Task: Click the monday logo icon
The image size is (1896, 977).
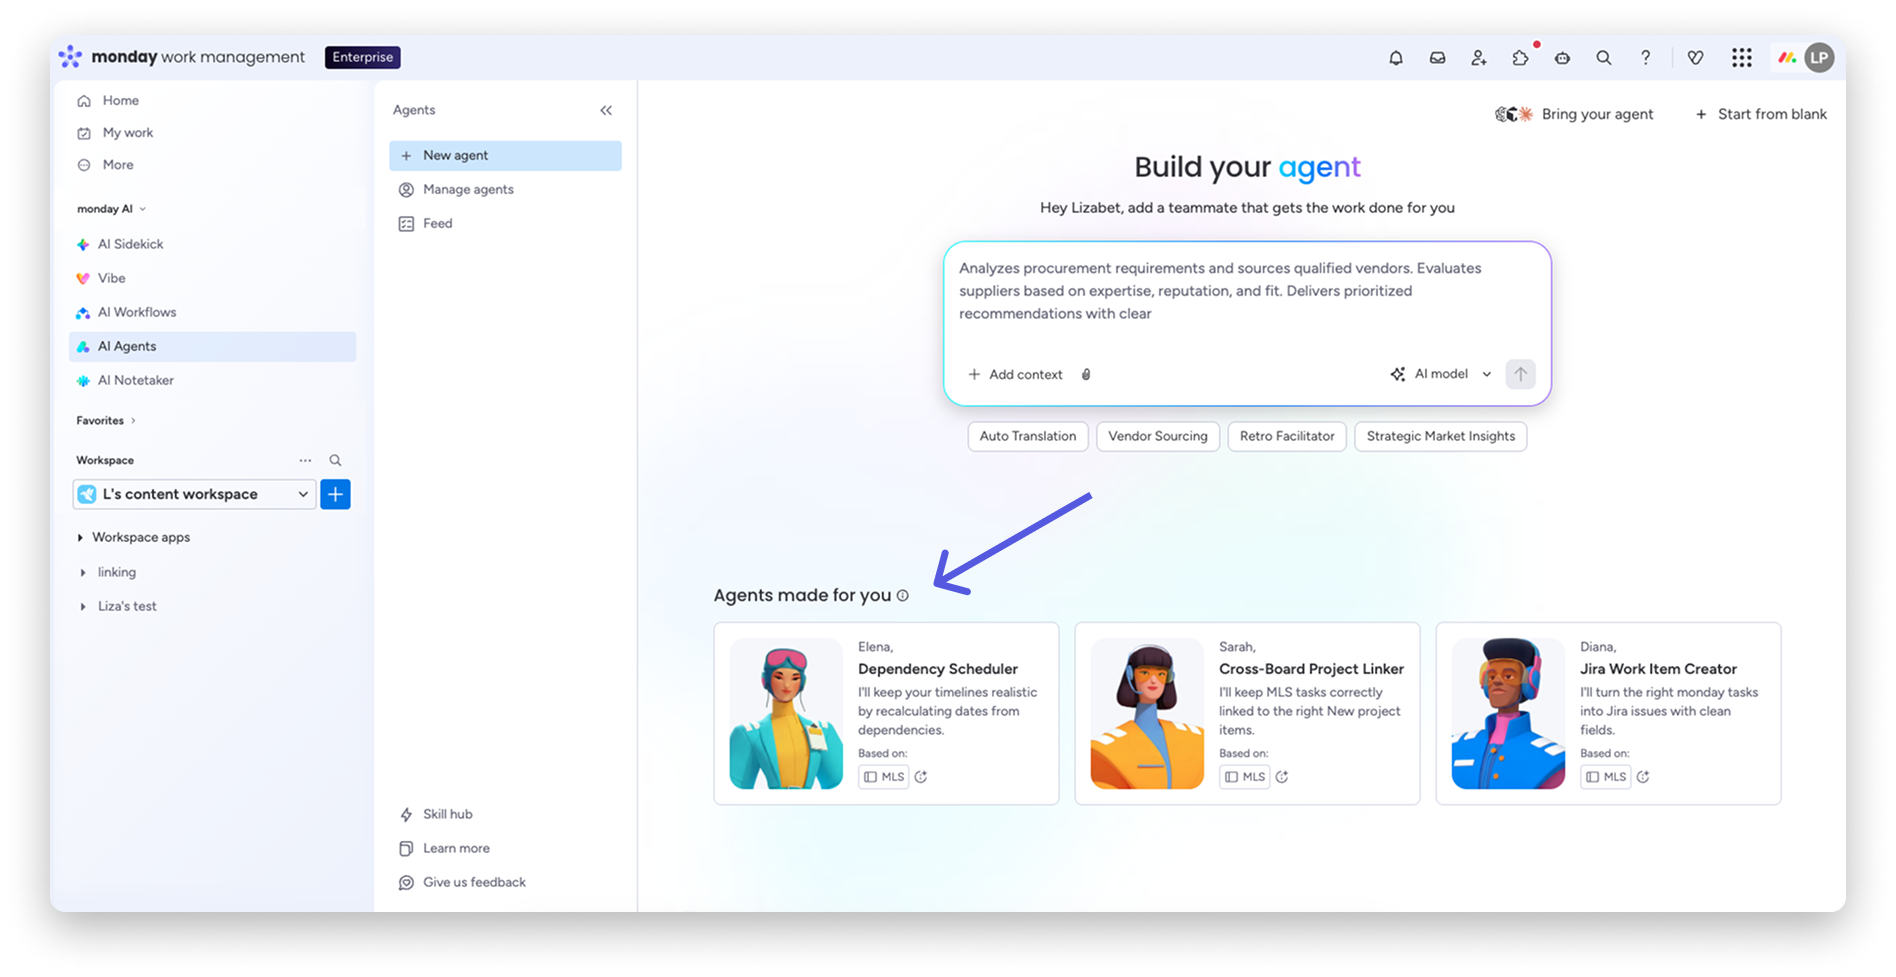Action: (x=71, y=57)
